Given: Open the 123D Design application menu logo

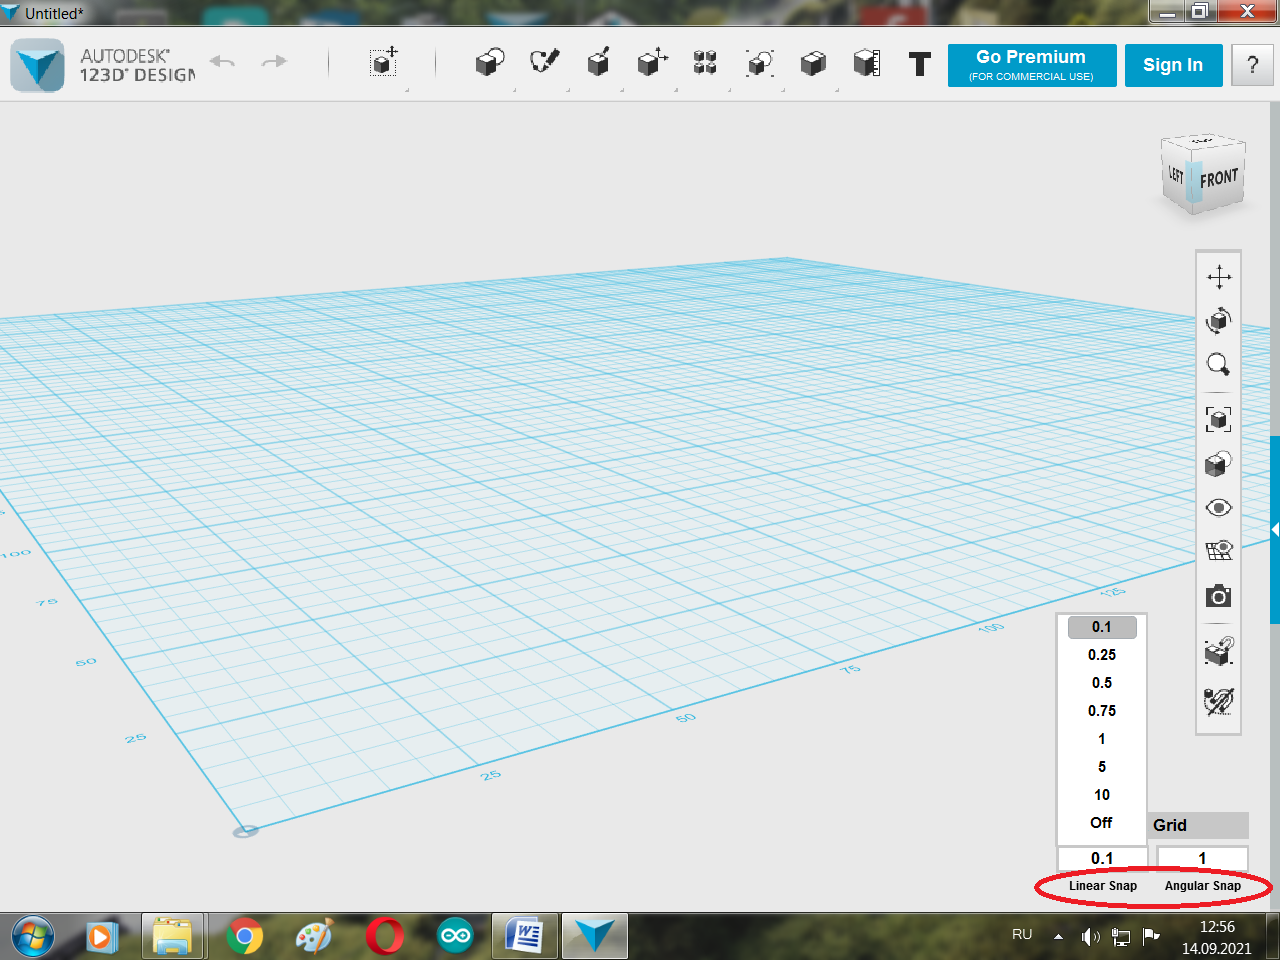Looking at the screenshot, I should click(x=38, y=65).
